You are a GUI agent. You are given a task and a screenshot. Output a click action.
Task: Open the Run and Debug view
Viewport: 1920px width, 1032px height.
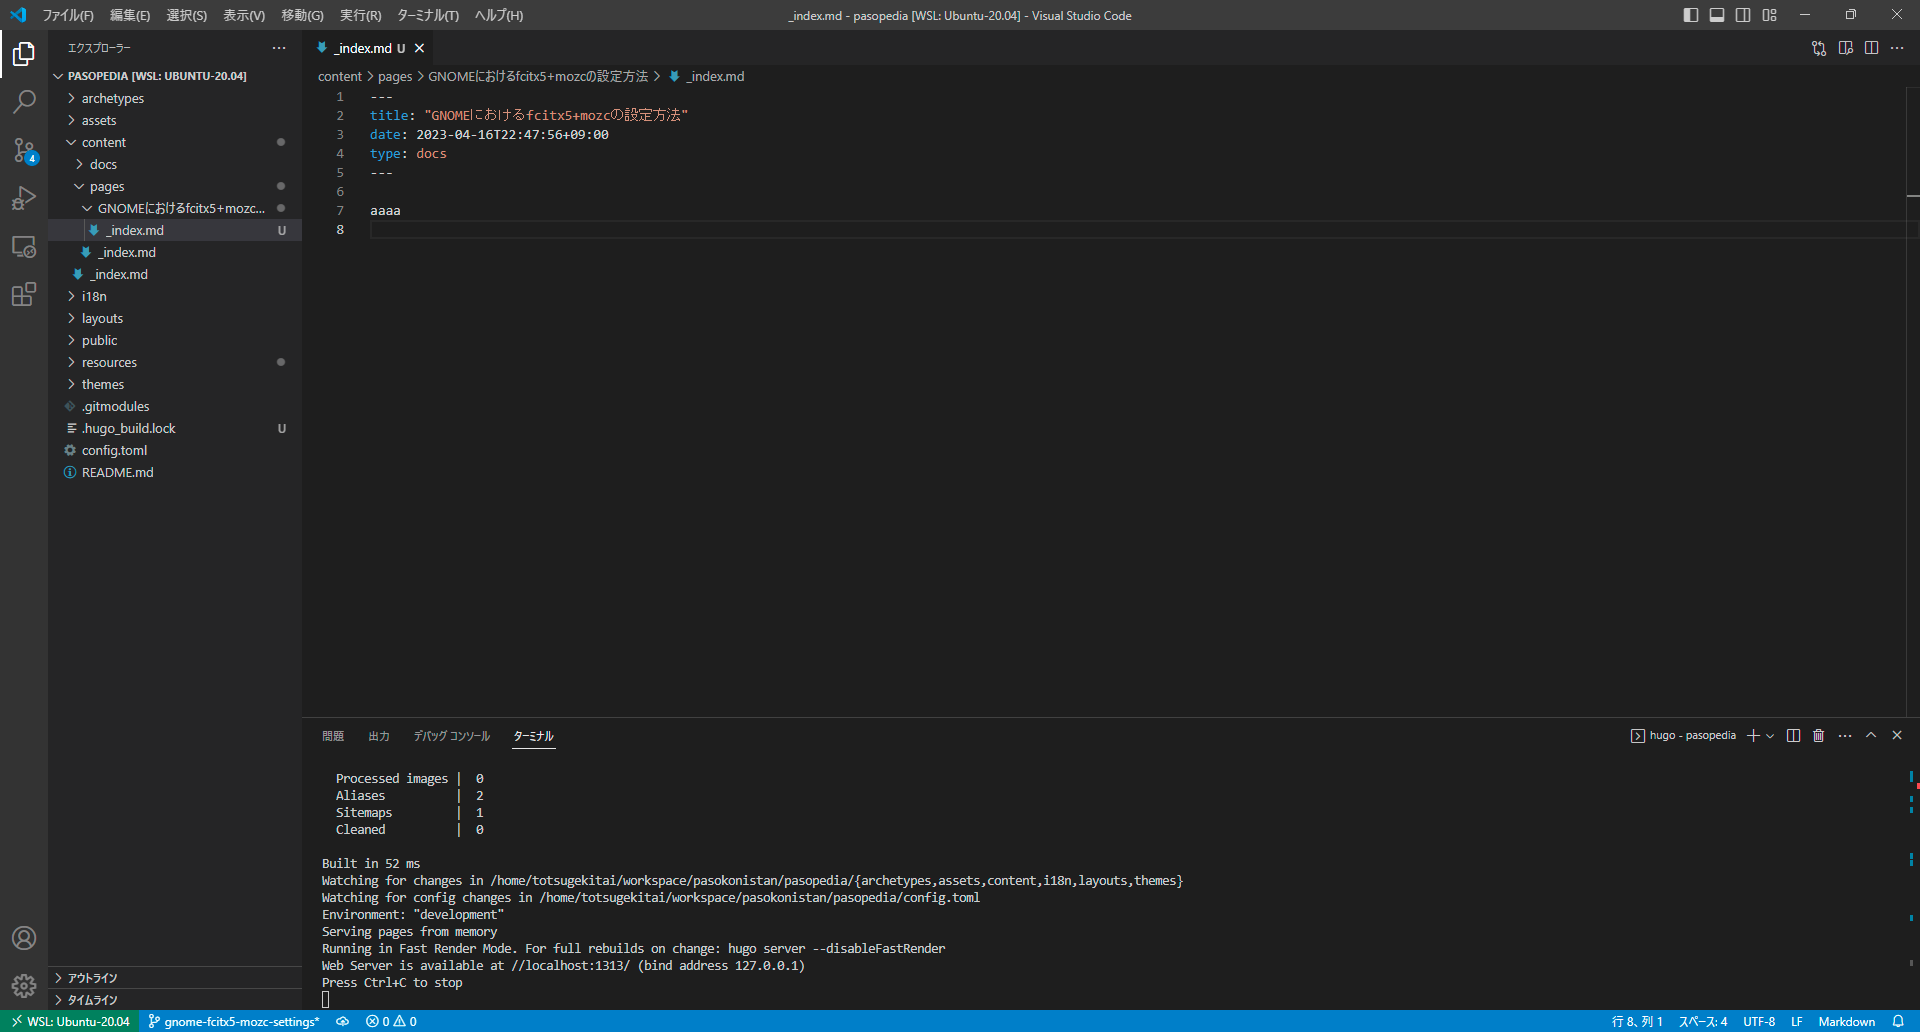click(x=24, y=198)
